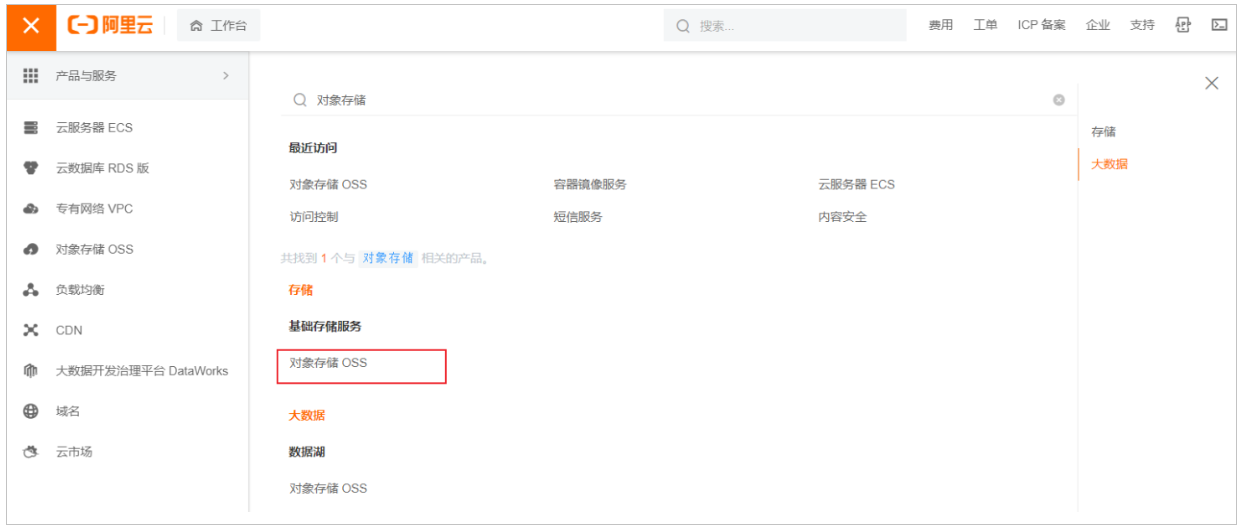This screenshot has width=1242, height=529.
Task: Expand the 产品与服务 chevron arrow
Action: [226, 76]
